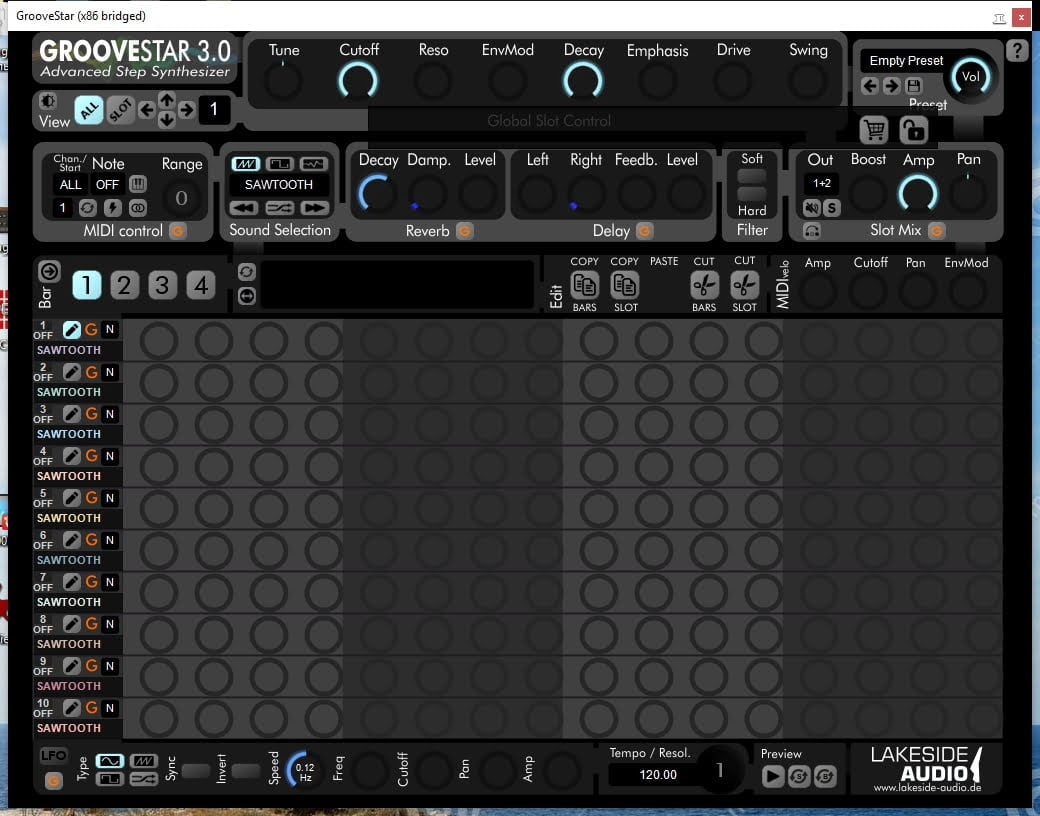Image resolution: width=1040 pixels, height=816 pixels.
Task: Click Copy Bars in the Edit section
Action: tap(585, 285)
